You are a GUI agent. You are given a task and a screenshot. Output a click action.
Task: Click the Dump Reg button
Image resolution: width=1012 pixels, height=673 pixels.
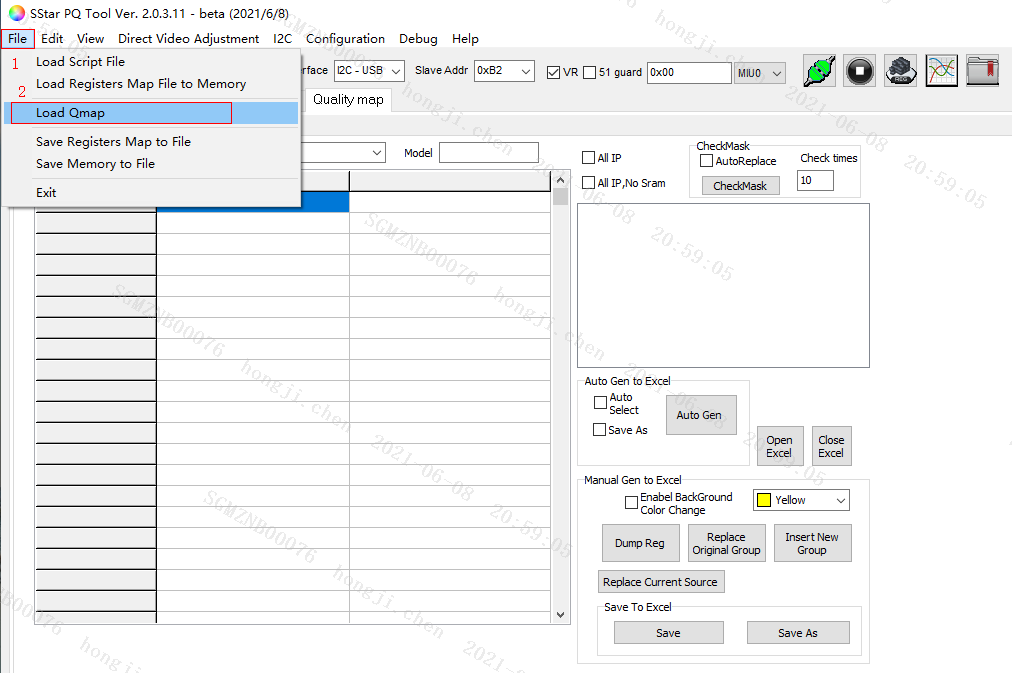pos(640,543)
